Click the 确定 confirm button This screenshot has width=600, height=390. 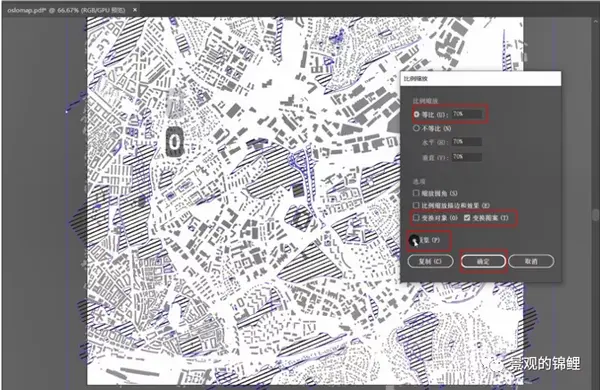(483, 261)
